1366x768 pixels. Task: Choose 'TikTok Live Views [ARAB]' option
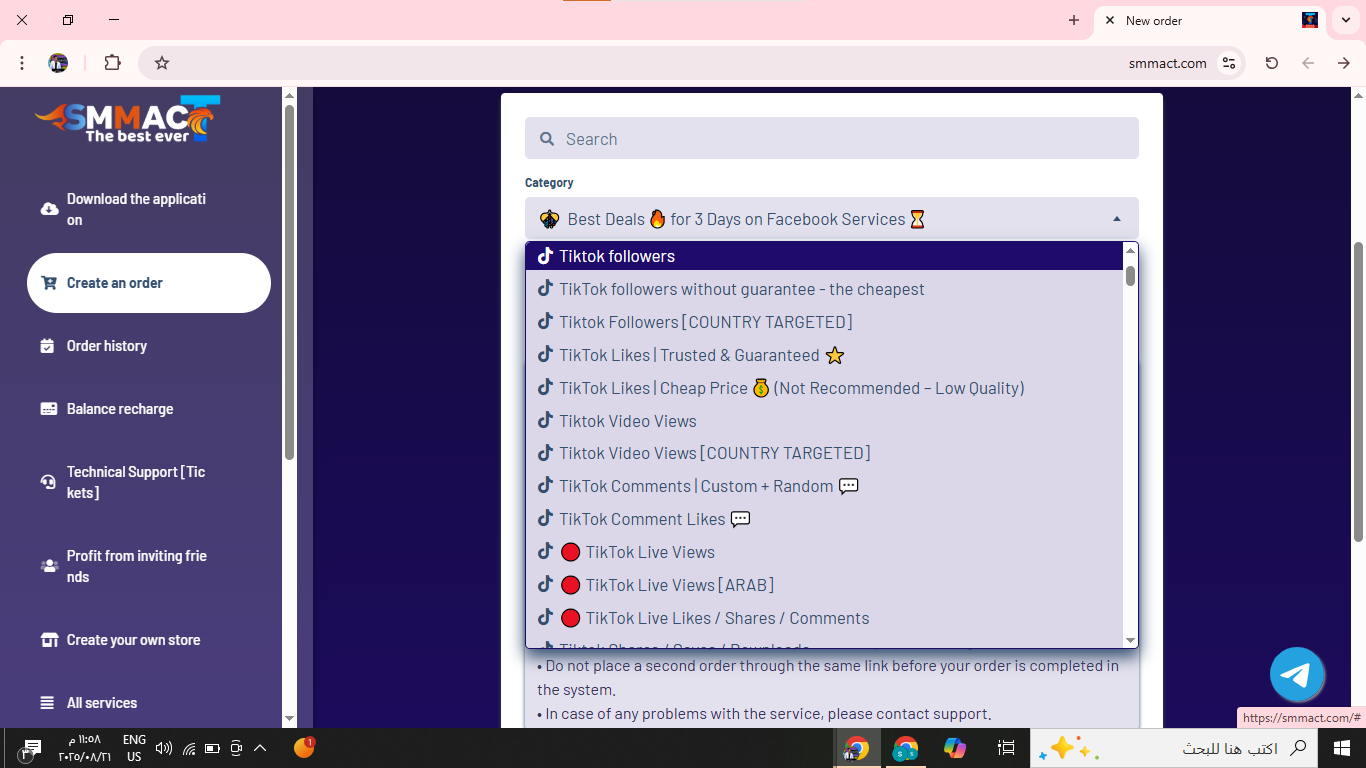coord(679,585)
